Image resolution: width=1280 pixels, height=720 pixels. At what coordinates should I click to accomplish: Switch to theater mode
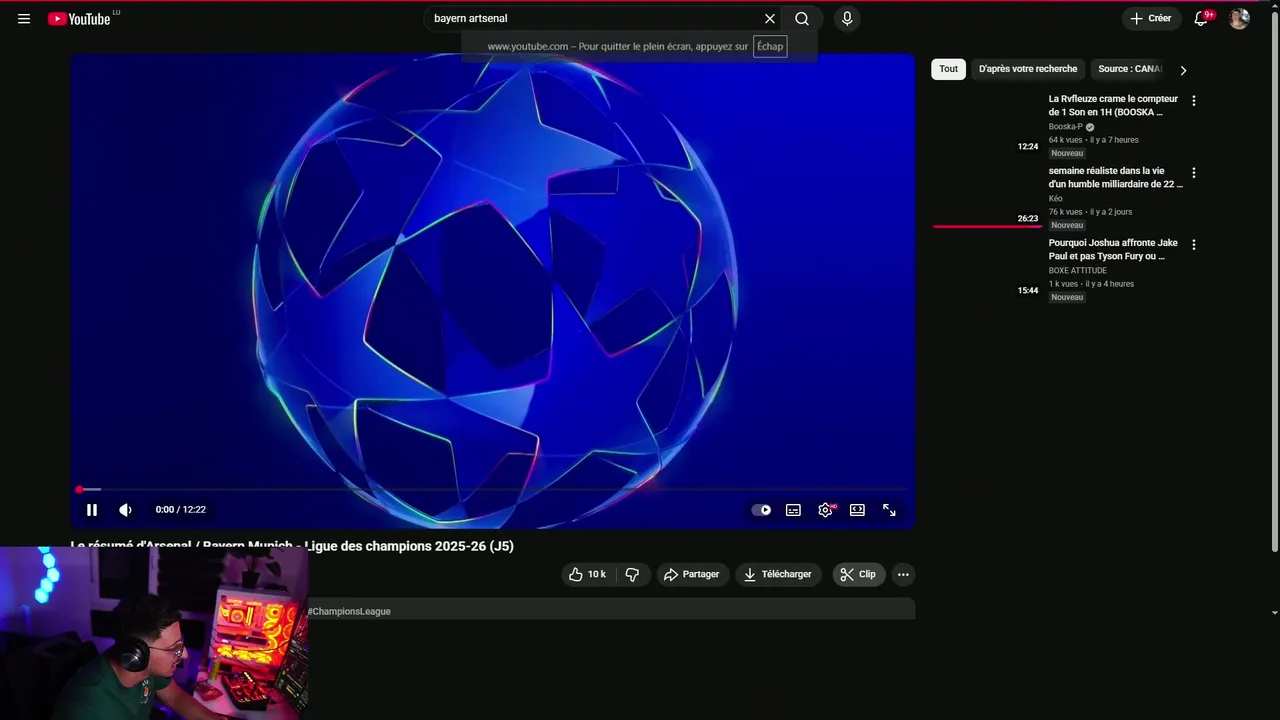(x=857, y=510)
